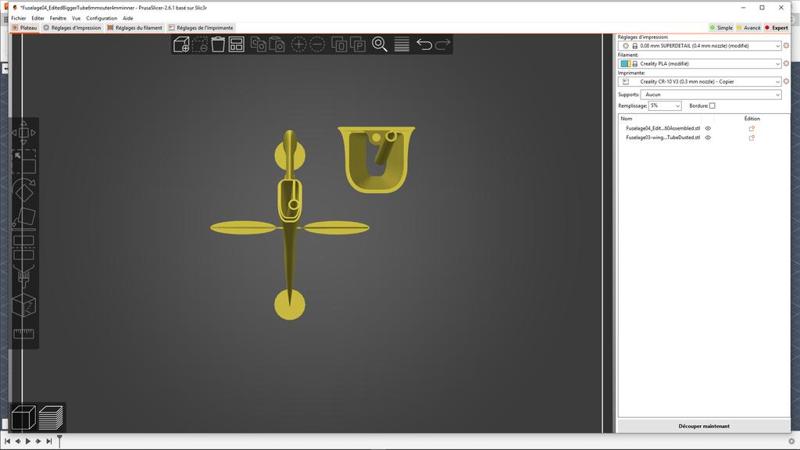Select the Scale gizmo tool

coord(23,162)
